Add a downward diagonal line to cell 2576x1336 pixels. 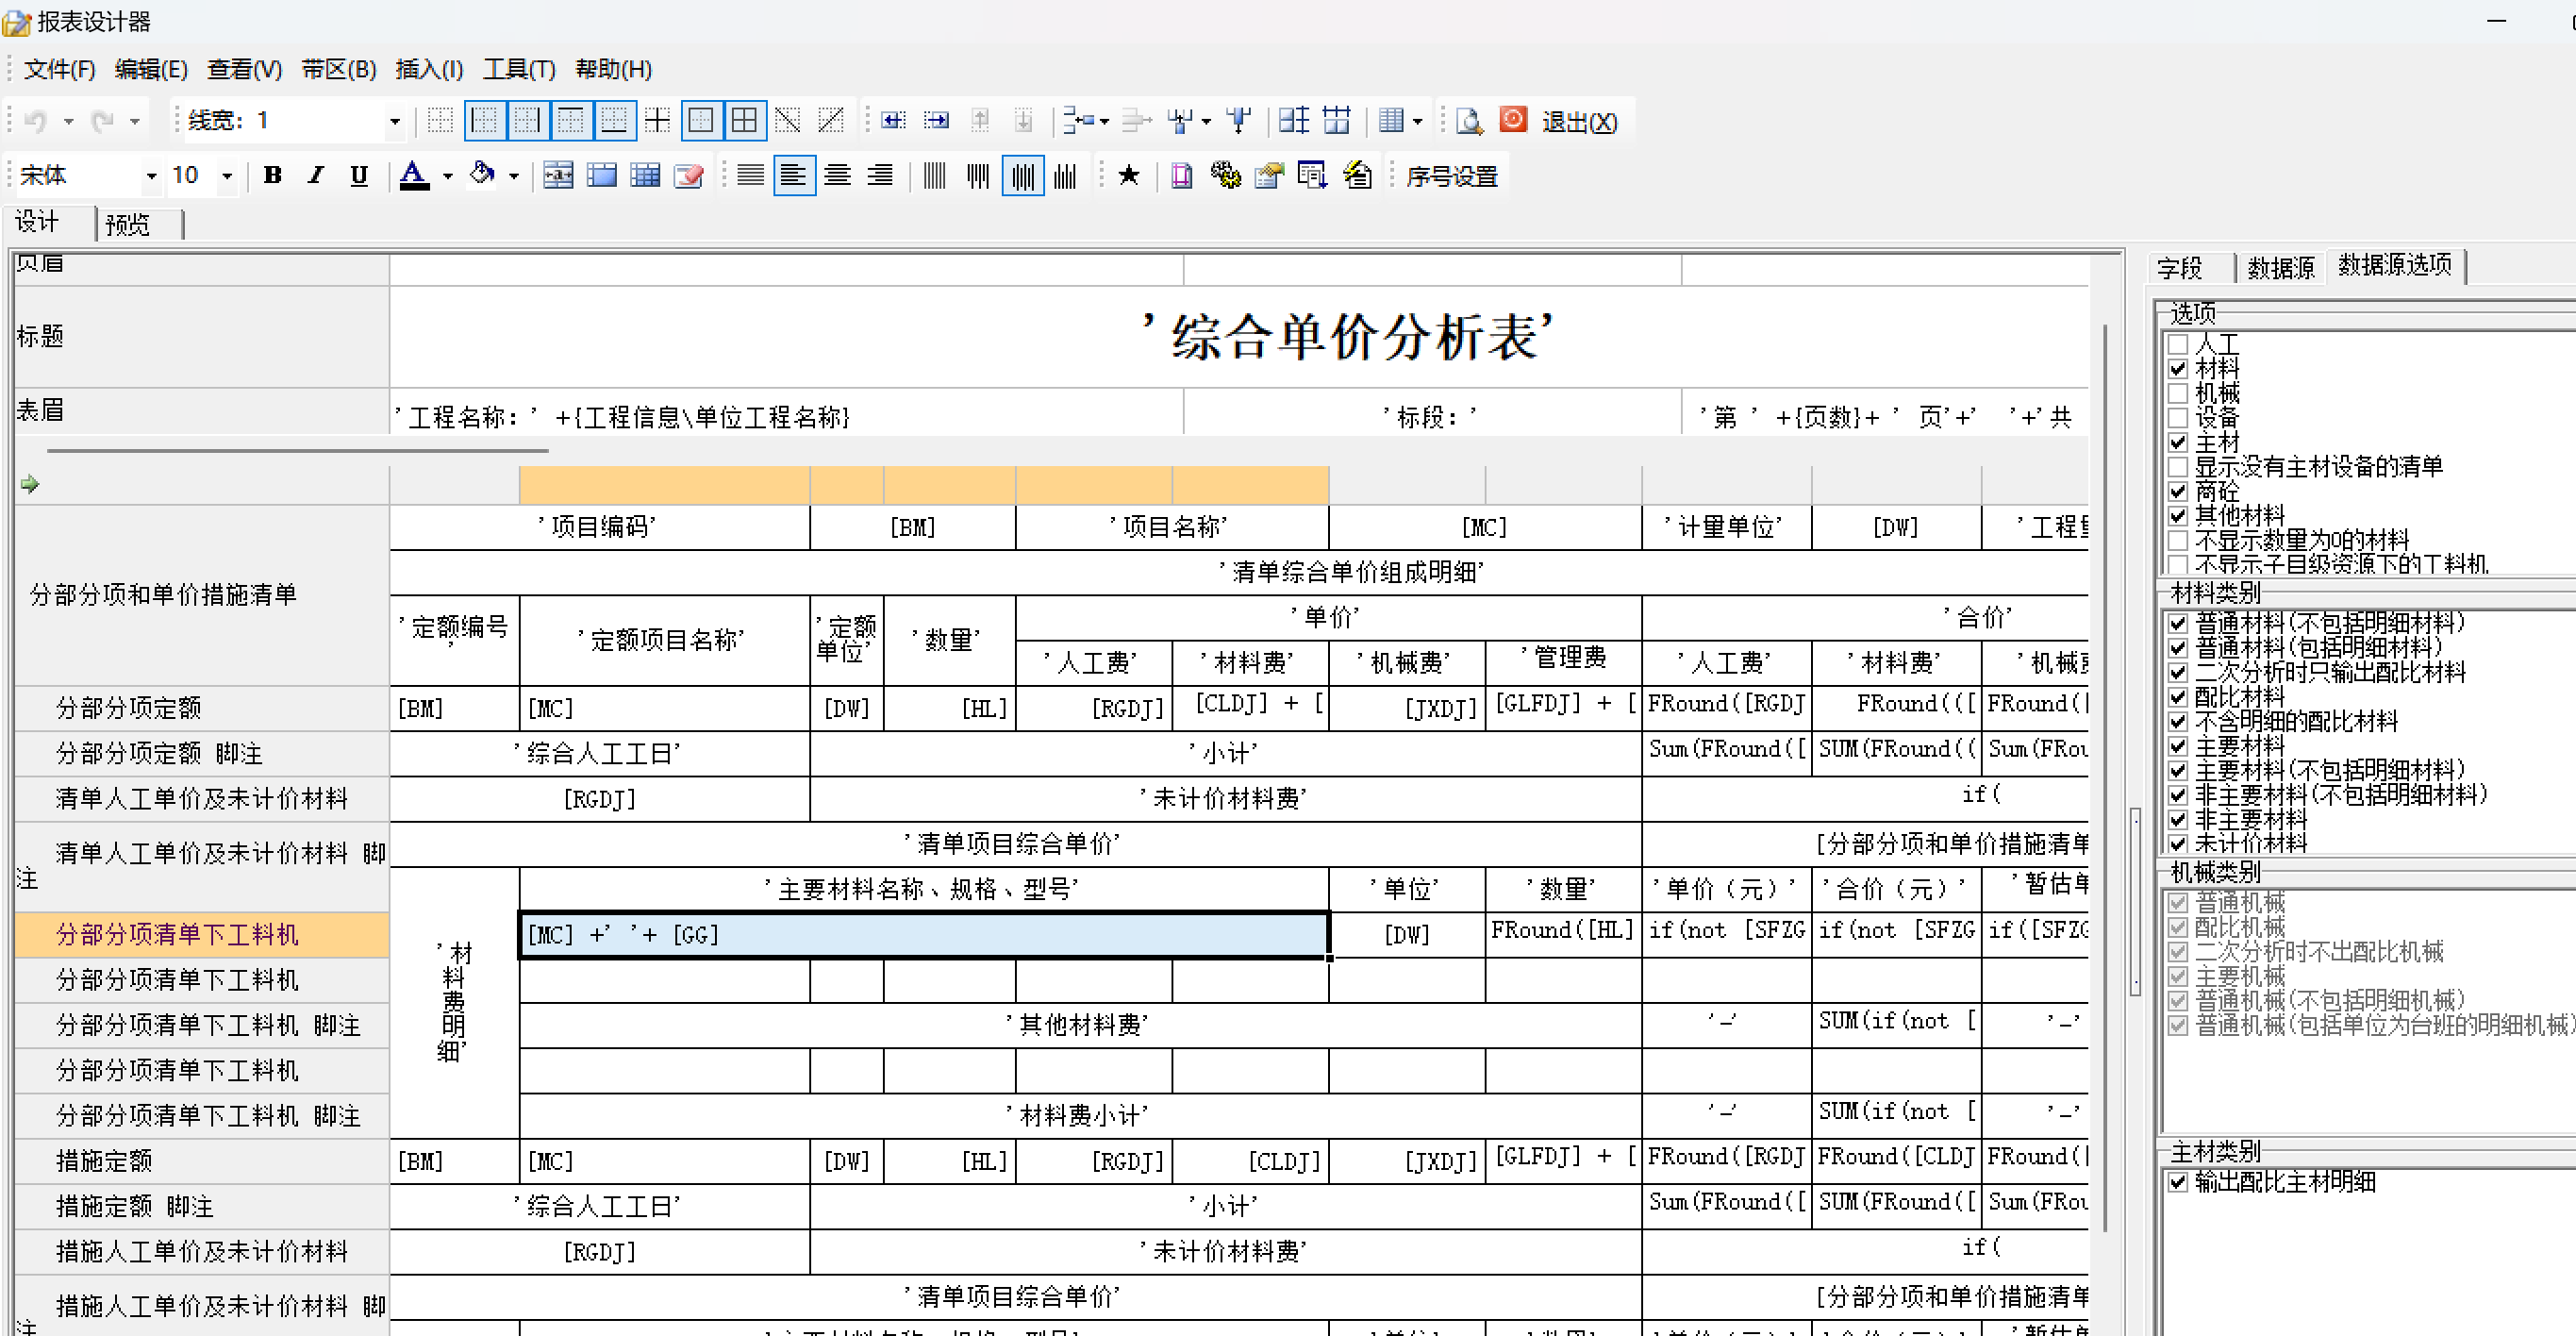click(788, 121)
